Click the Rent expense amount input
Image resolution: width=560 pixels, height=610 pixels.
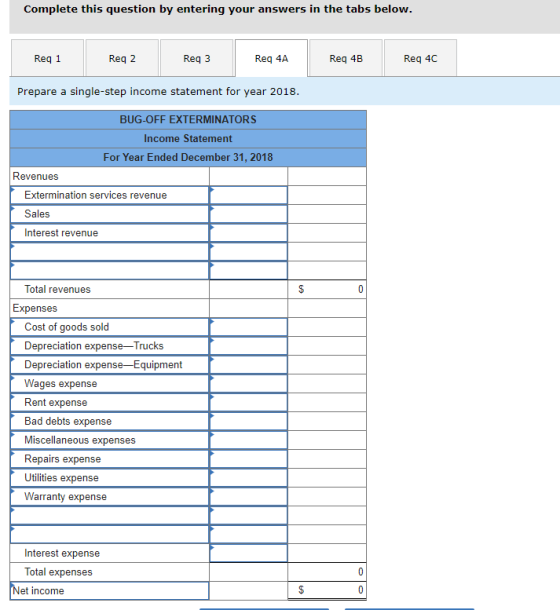[x=249, y=403]
